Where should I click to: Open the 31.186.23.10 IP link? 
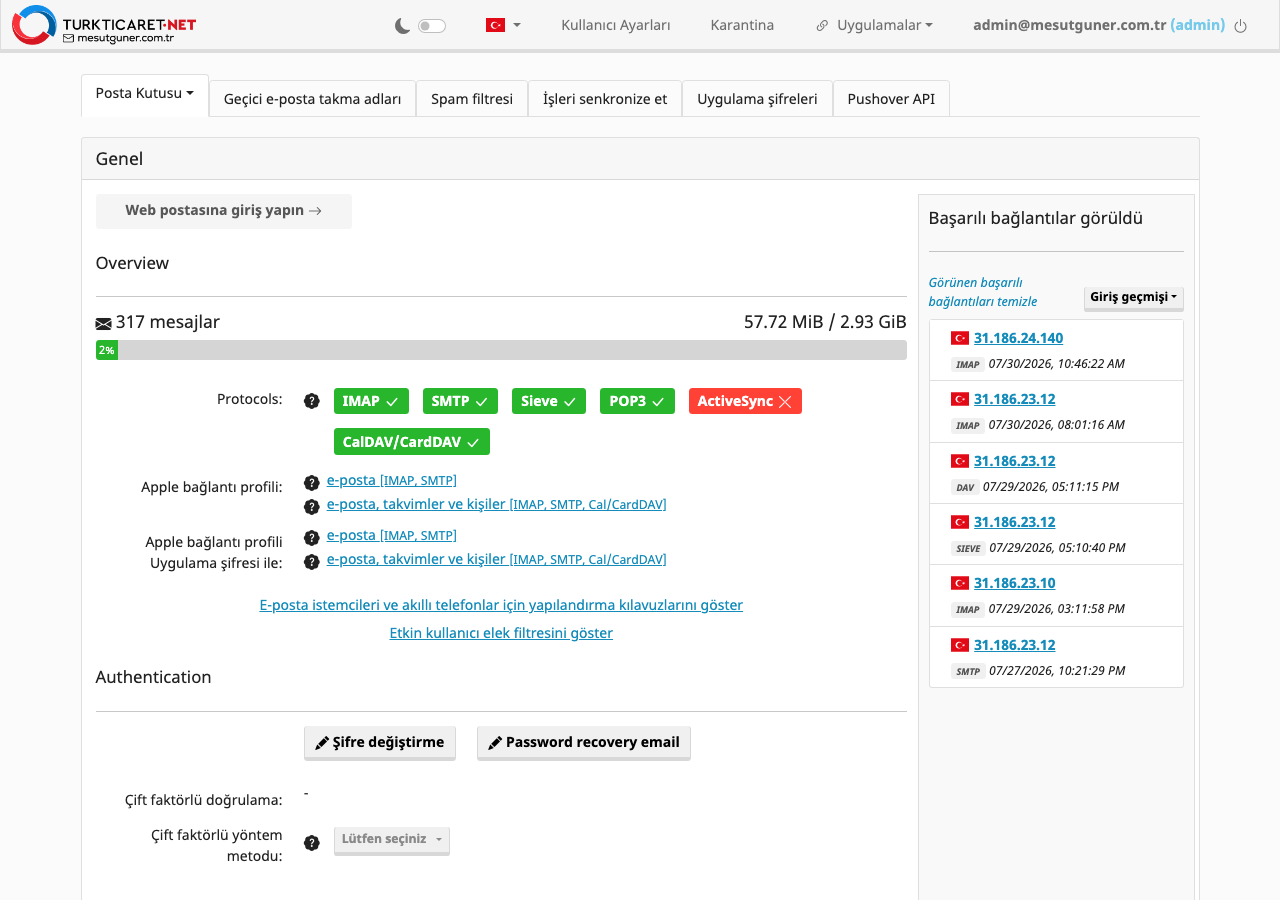(1015, 583)
